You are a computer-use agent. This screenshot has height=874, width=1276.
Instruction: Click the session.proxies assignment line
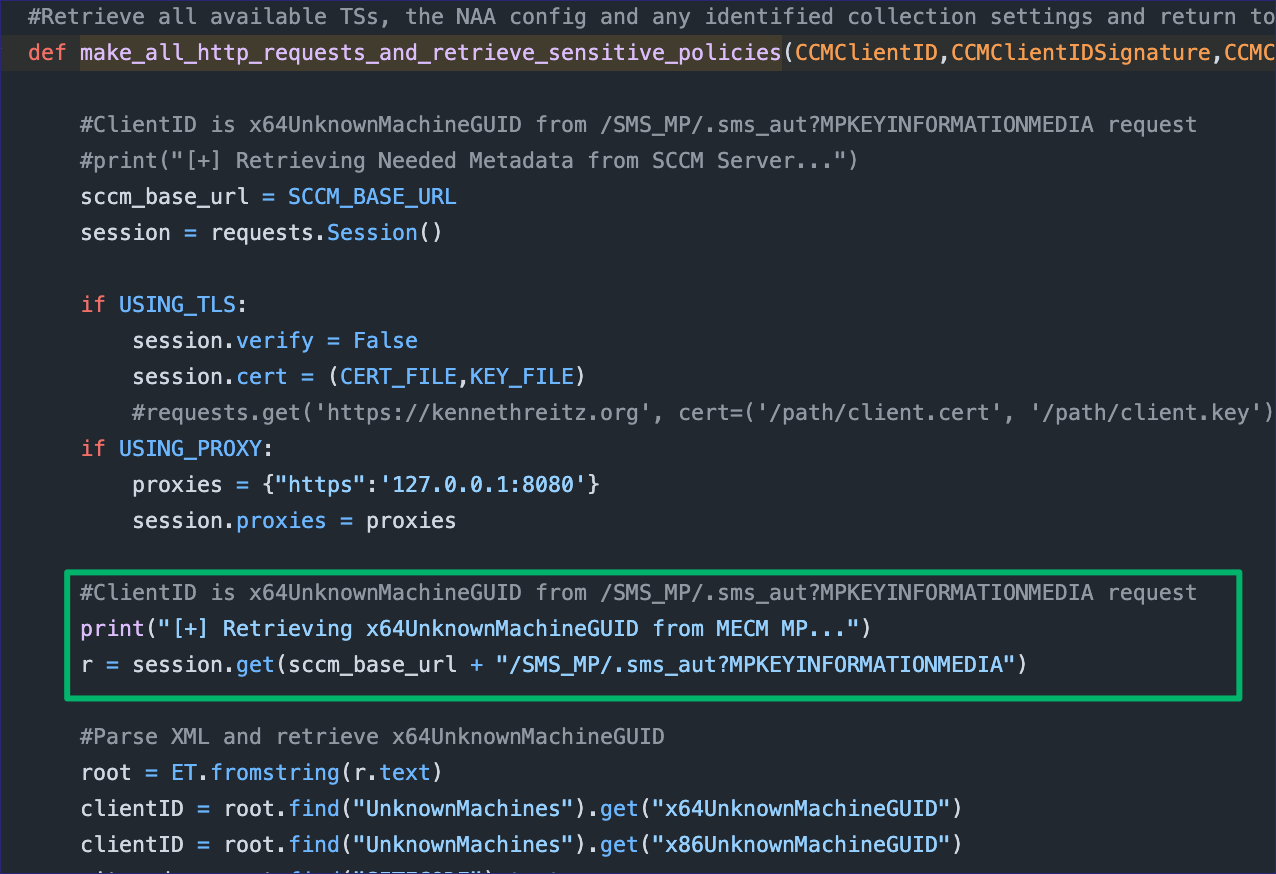294,520
